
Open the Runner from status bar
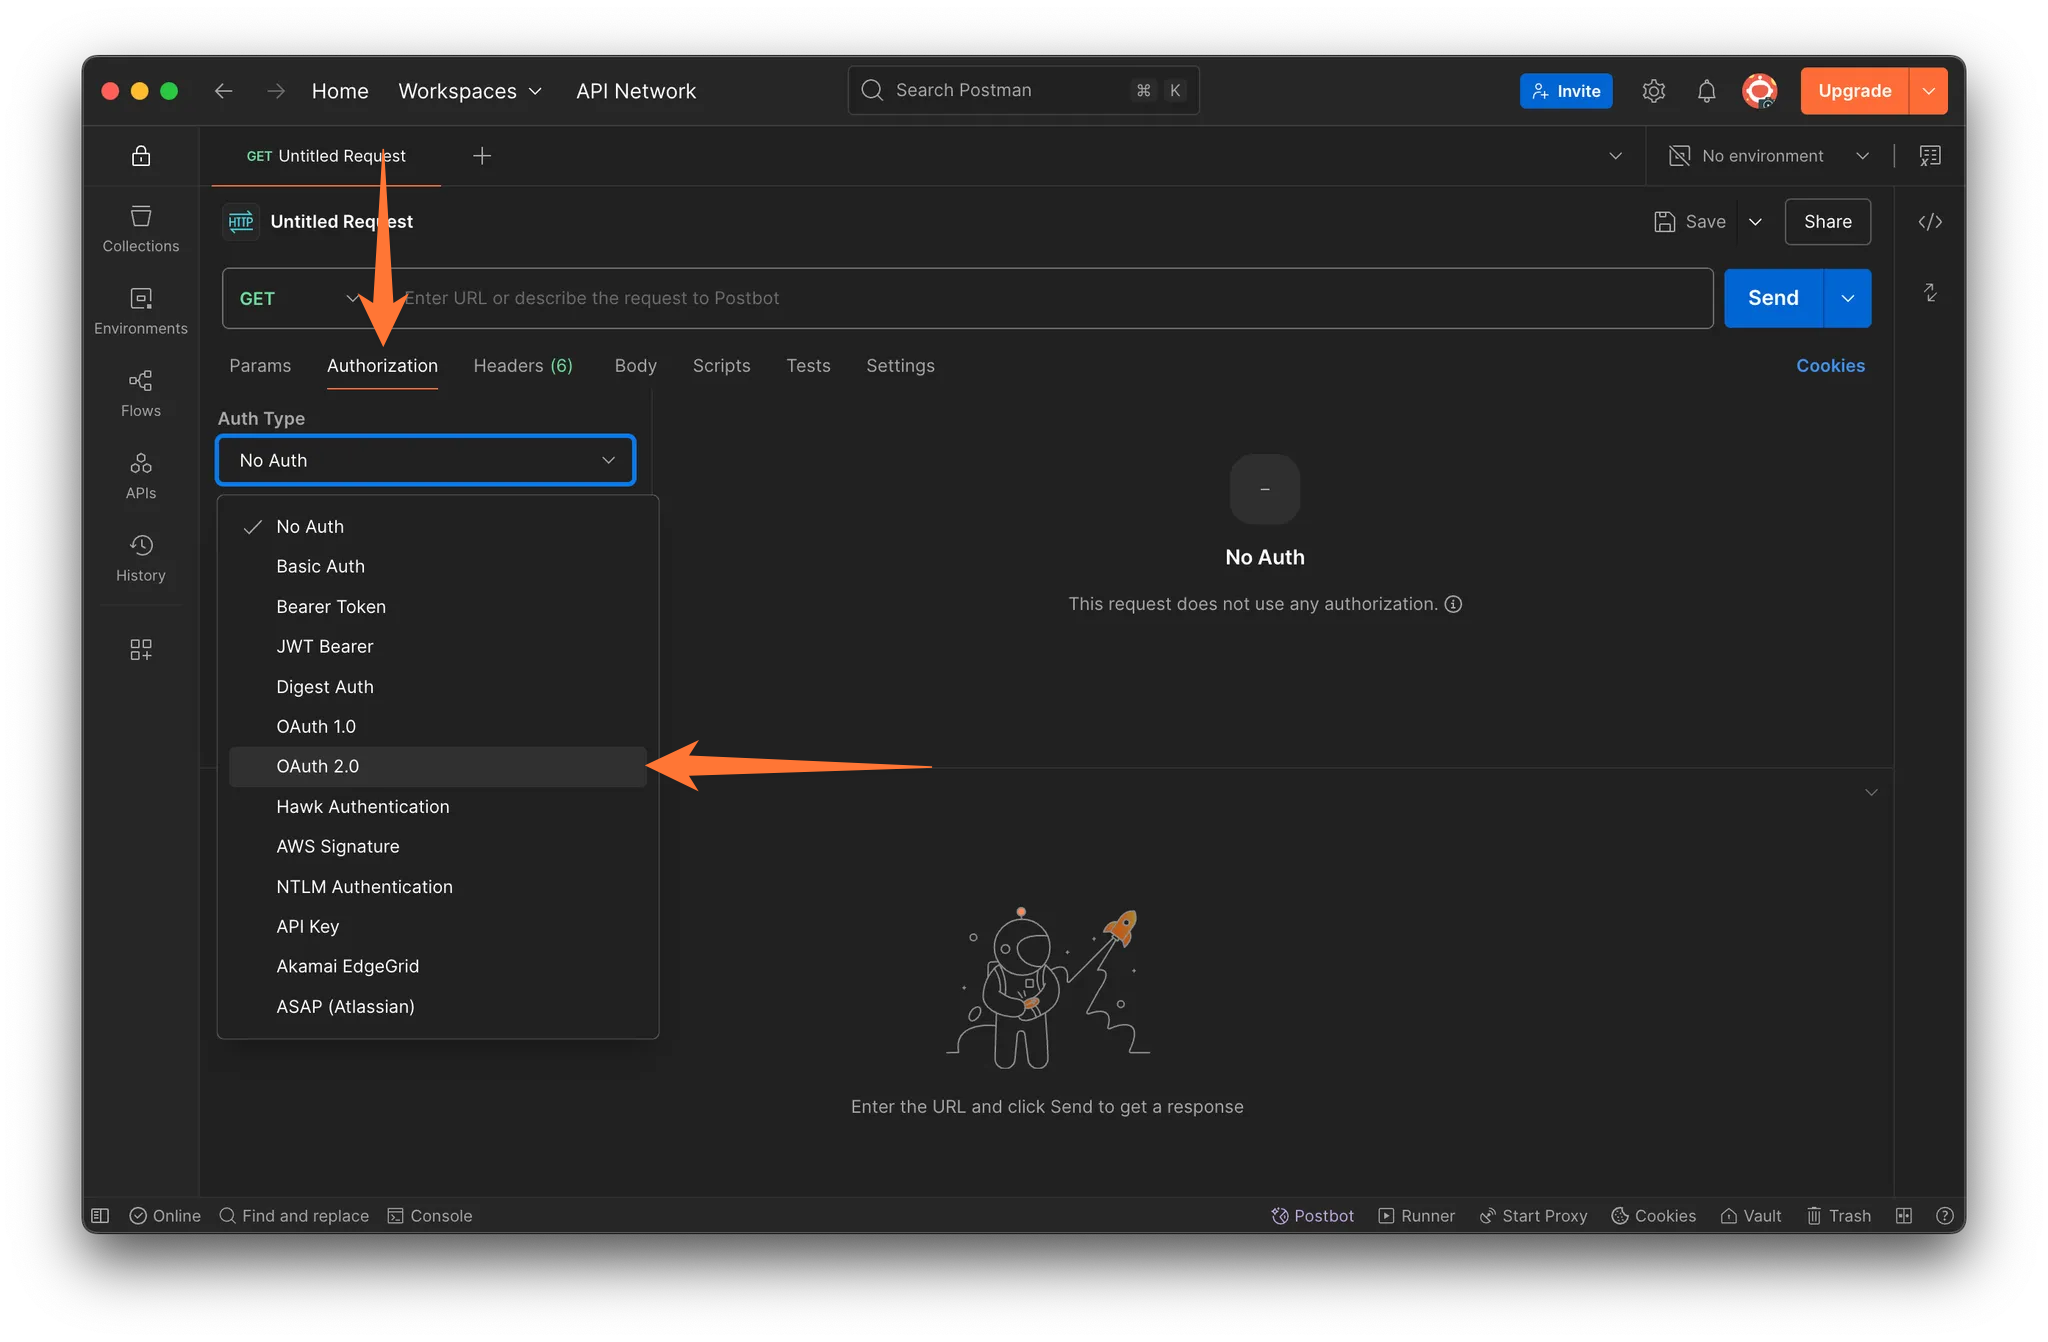(1416, 1216)
